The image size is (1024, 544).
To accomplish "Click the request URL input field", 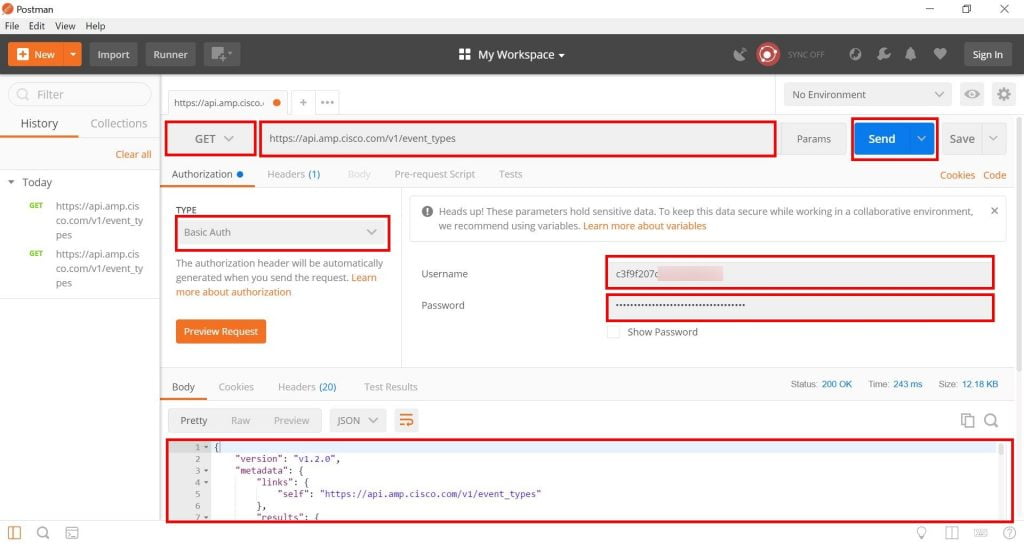I will tap(518, 138).
